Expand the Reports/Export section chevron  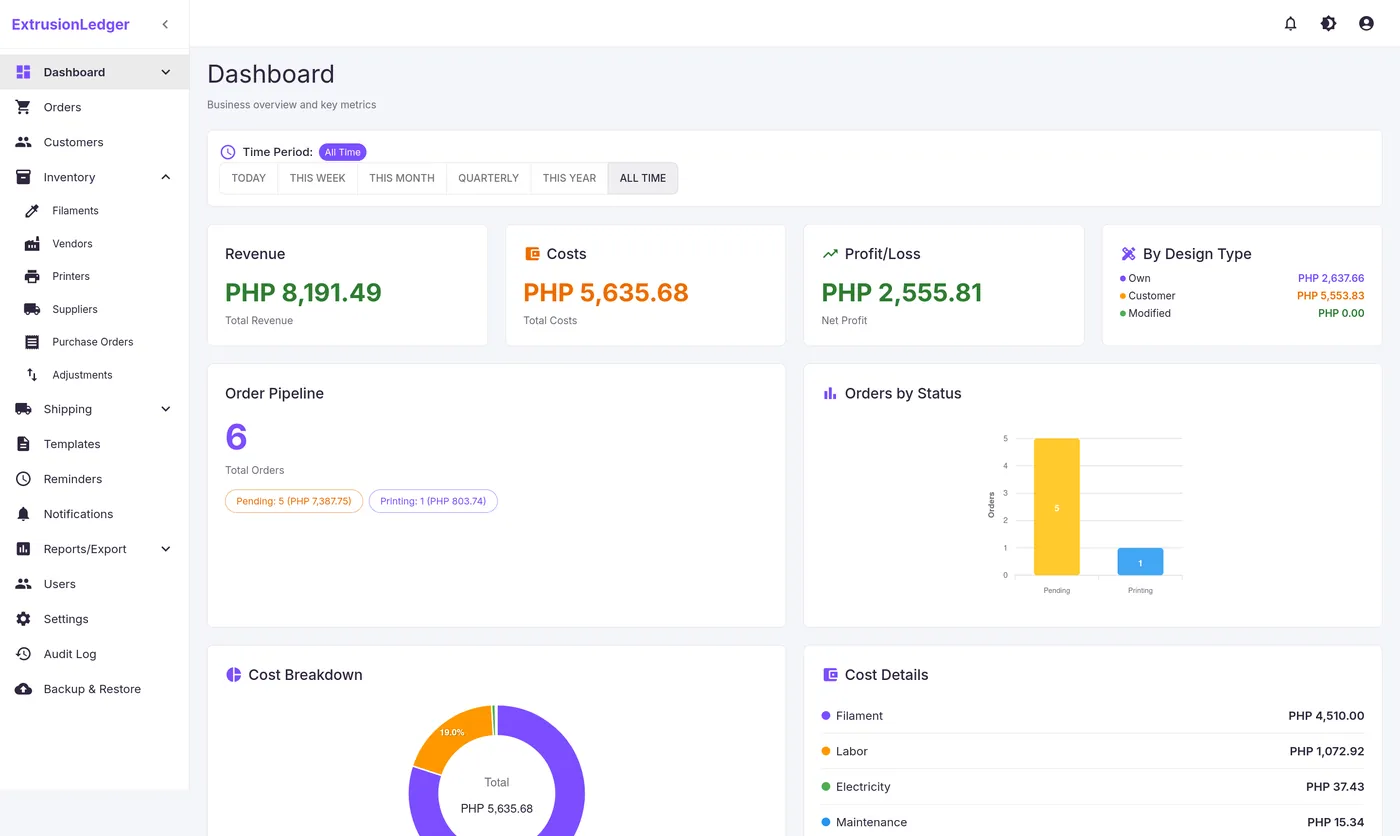(166, 549)
